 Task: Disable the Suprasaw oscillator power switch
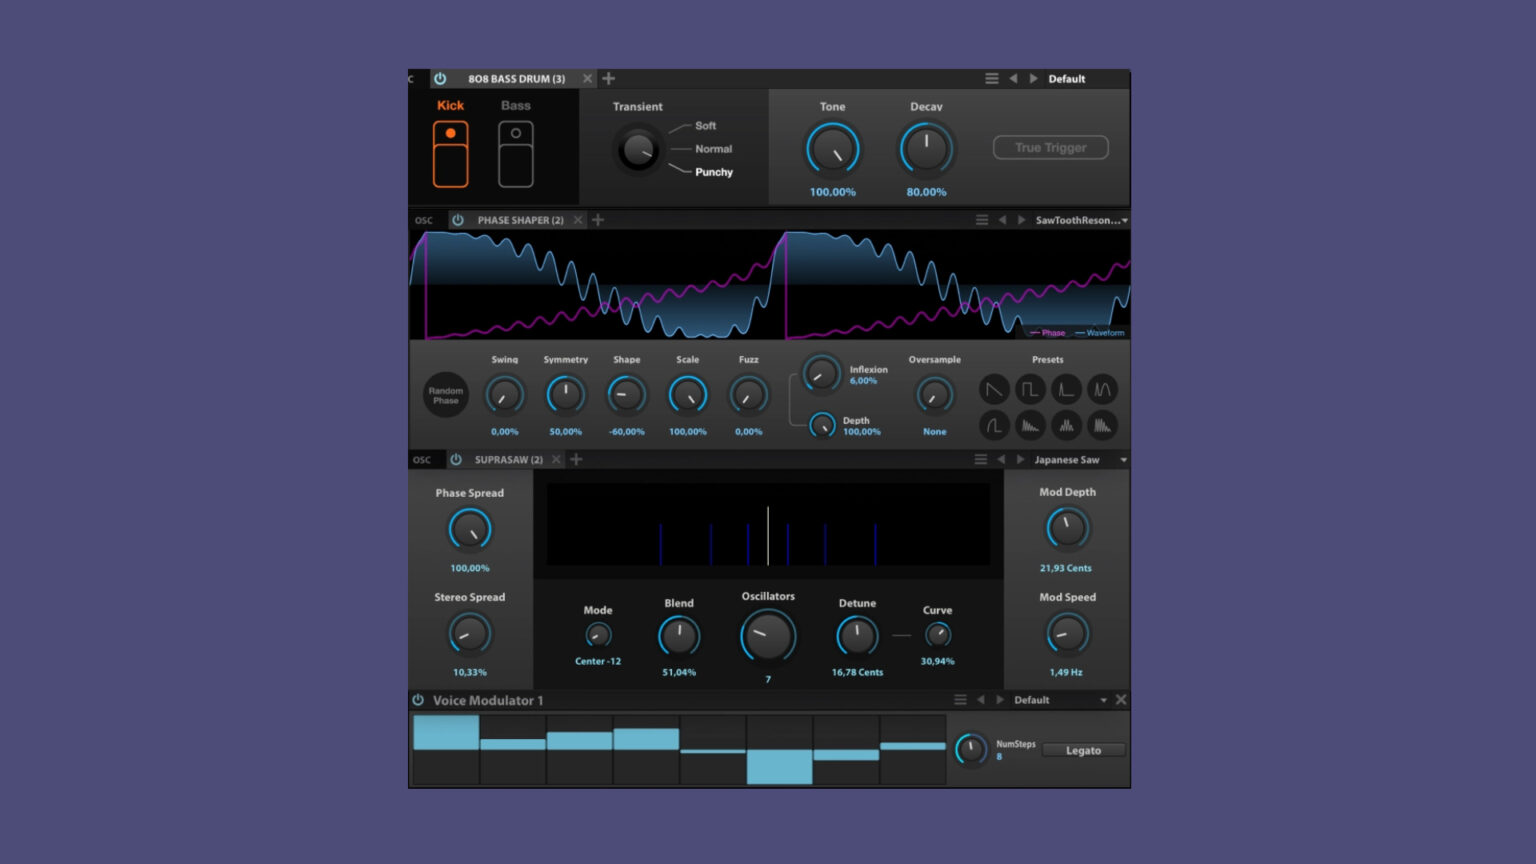(x=456, y=459)
